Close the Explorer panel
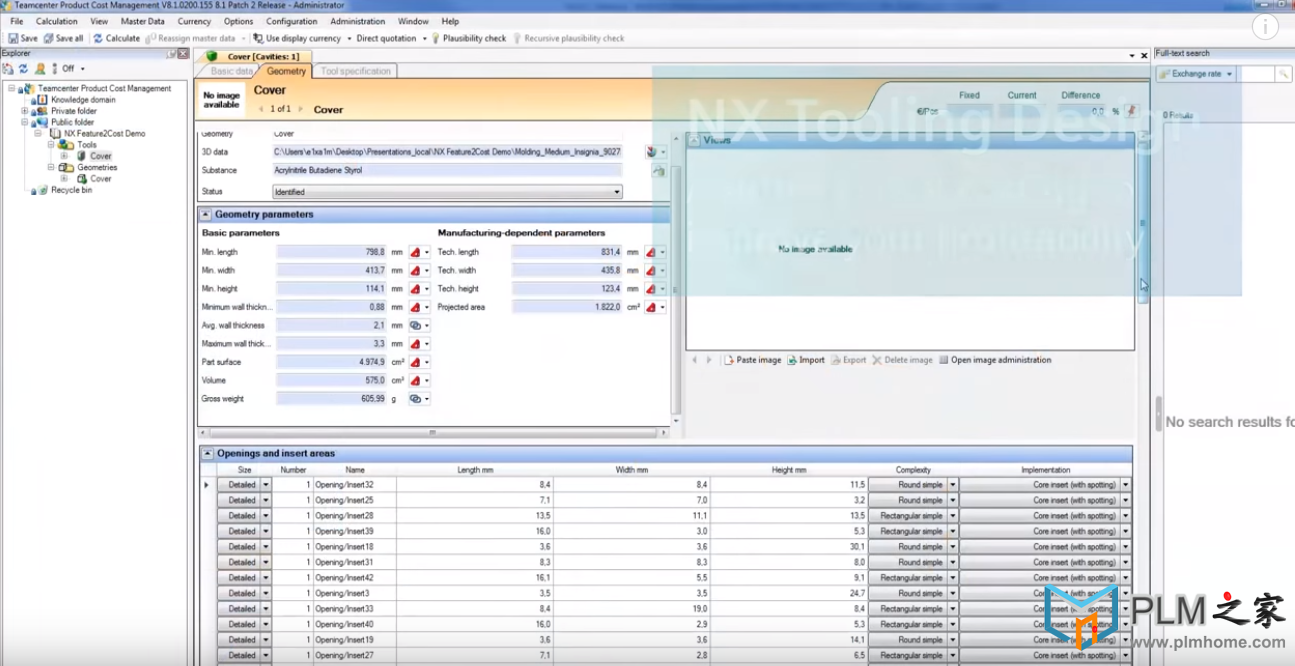Screen dimensions: 1295x666 (x=183, y=53)
